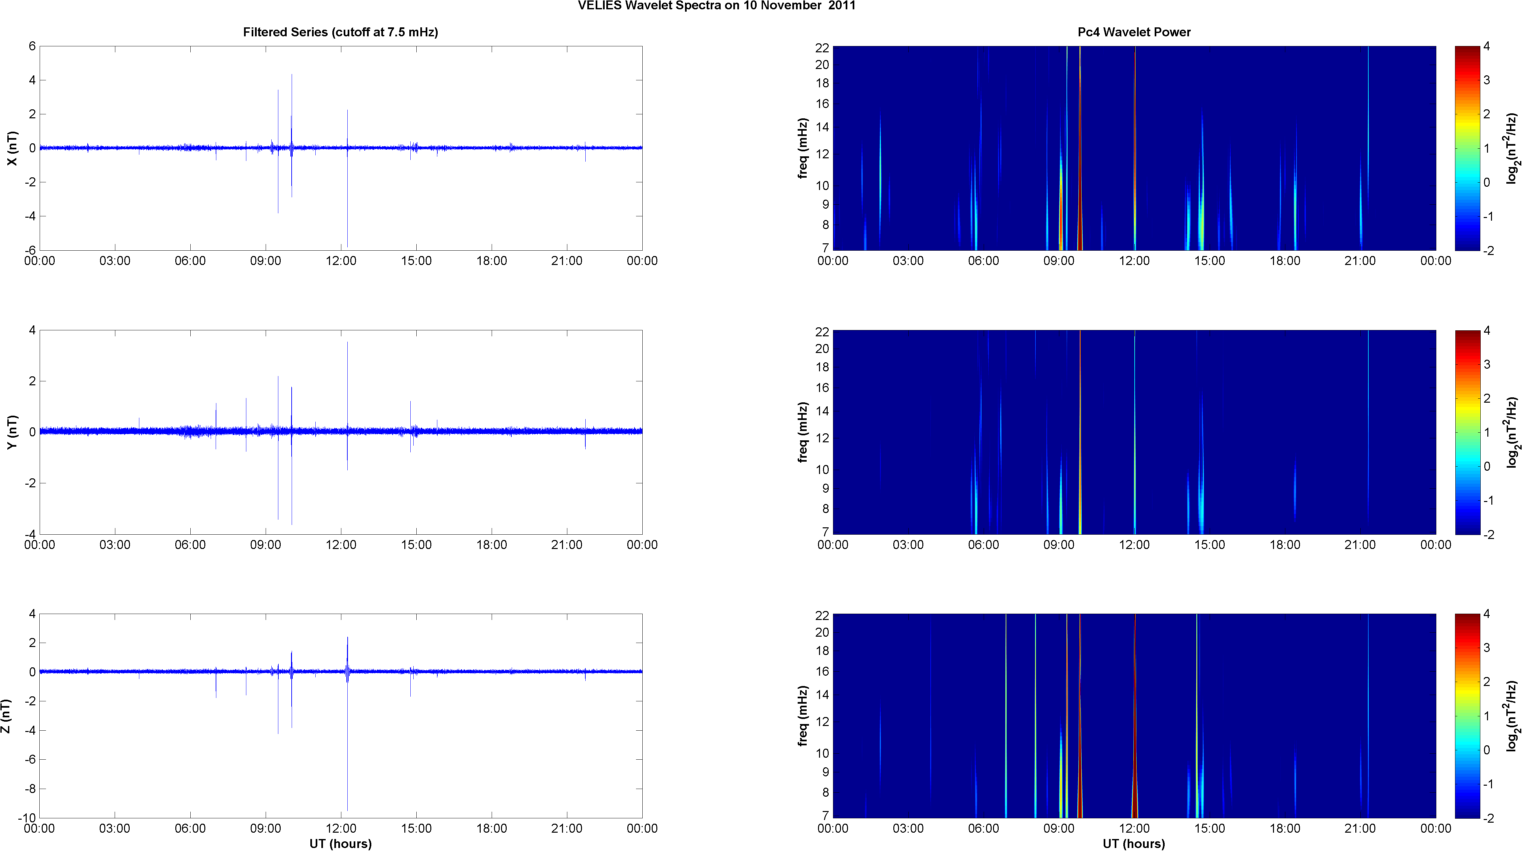Click the Pc4 Wavelet Power heading
This screenshot has width=1522, height=851.
point(1133,32)
